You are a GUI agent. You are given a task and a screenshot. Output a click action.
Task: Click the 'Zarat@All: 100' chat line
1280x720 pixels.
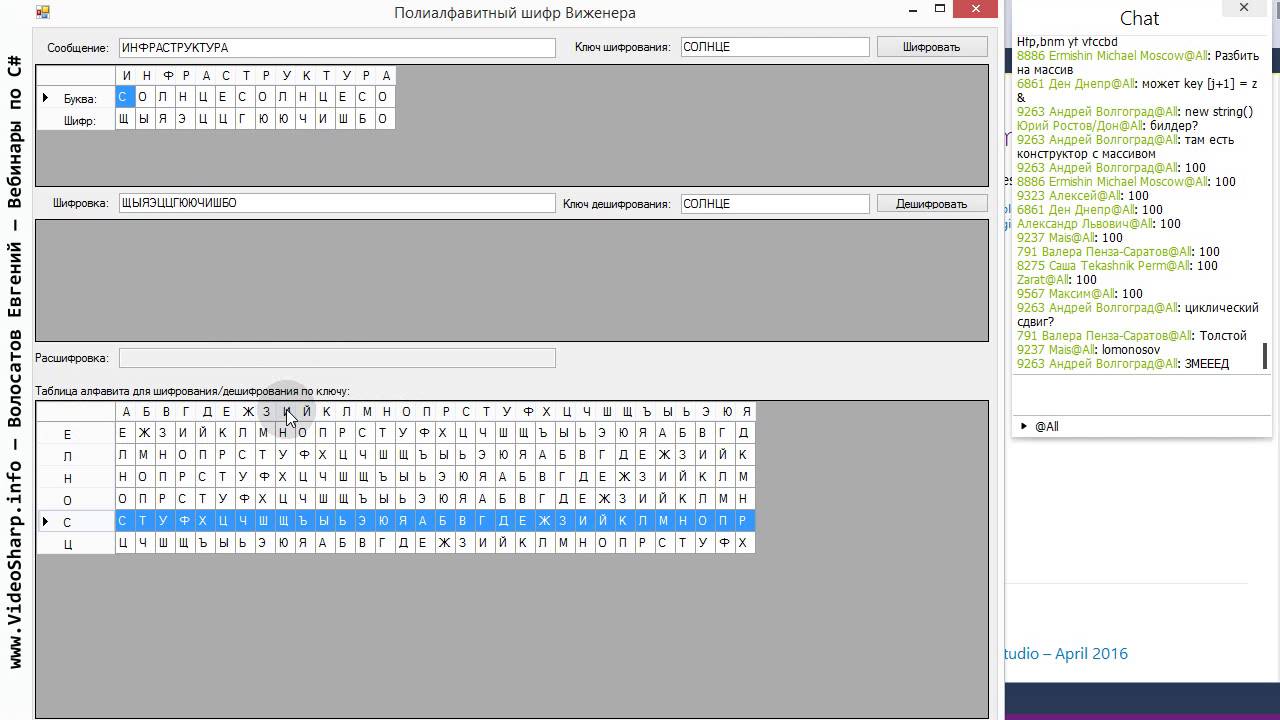[1057, 280]
